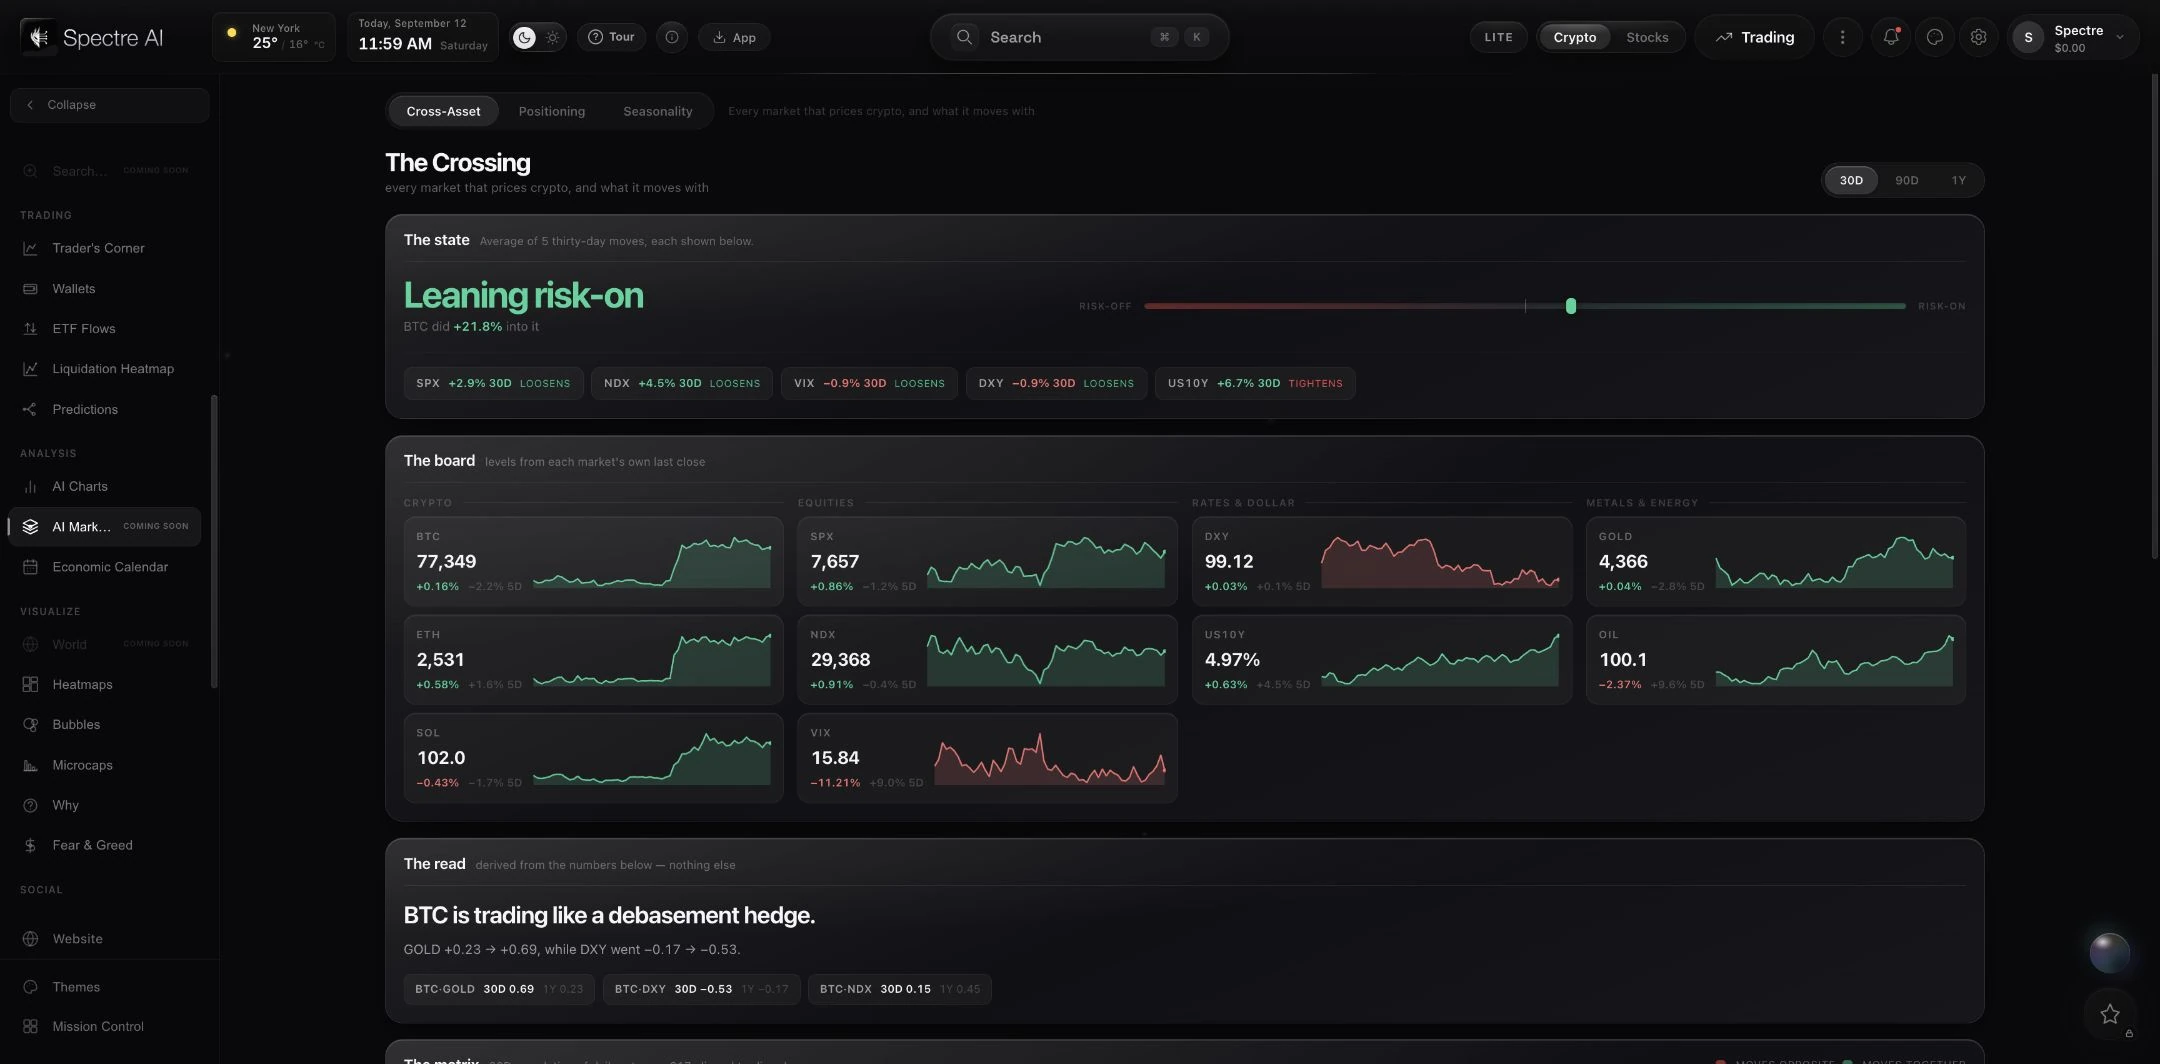Click the risk-off/risk-on slider handle
Image resolution: width=2160 pixels, height=1064 pixels.
(x=1570, y=306)
